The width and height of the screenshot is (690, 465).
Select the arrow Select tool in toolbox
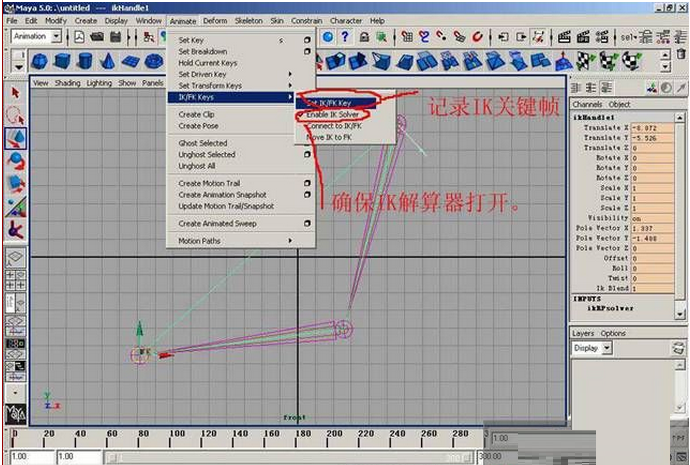click(15, 93)
